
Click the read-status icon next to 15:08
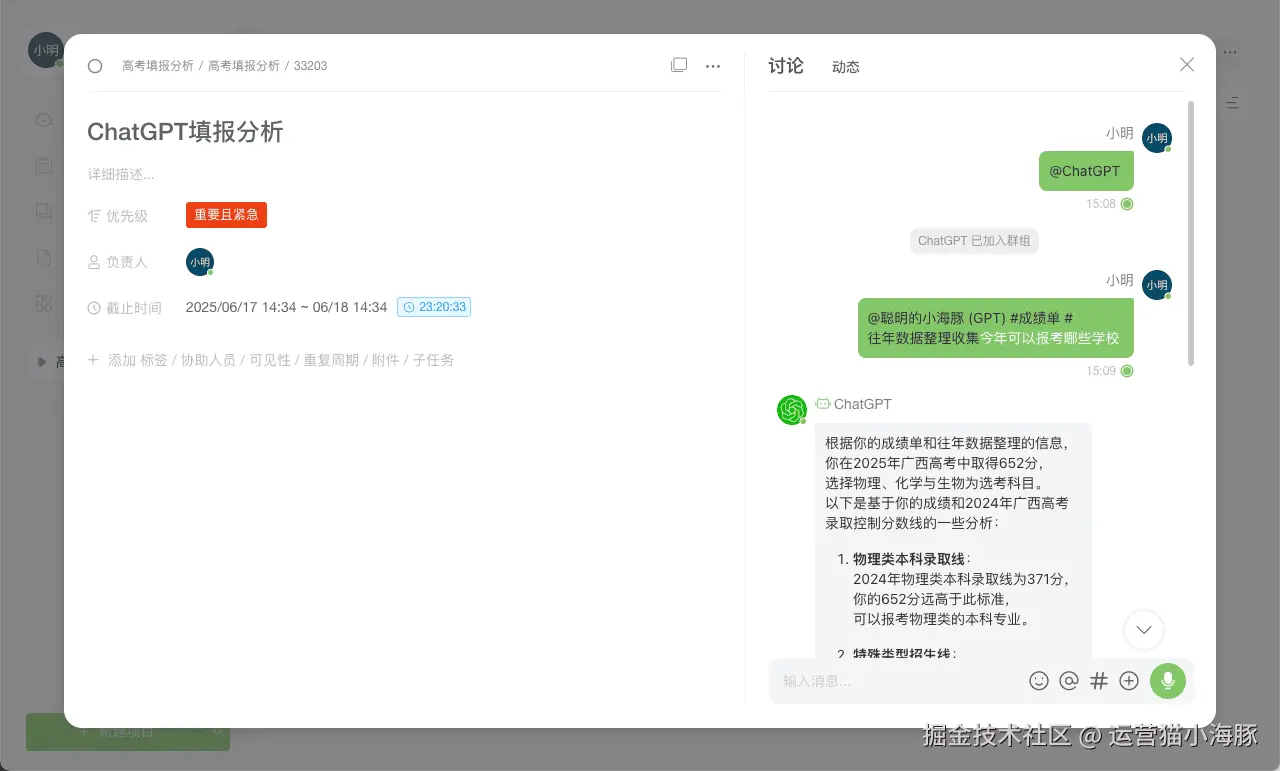1127,204
